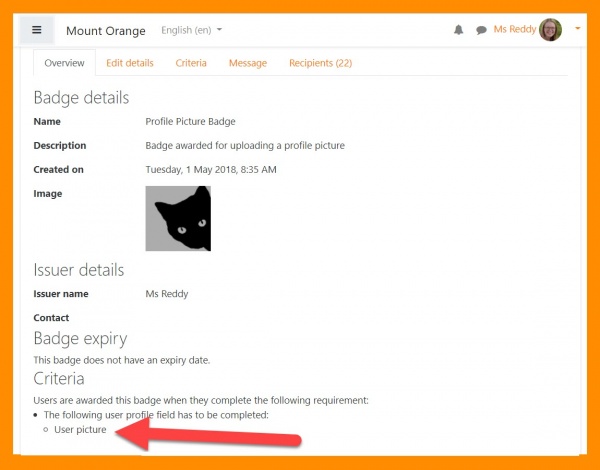Open the Edit details tab
The image size is (600, 470).
(130, 63)
